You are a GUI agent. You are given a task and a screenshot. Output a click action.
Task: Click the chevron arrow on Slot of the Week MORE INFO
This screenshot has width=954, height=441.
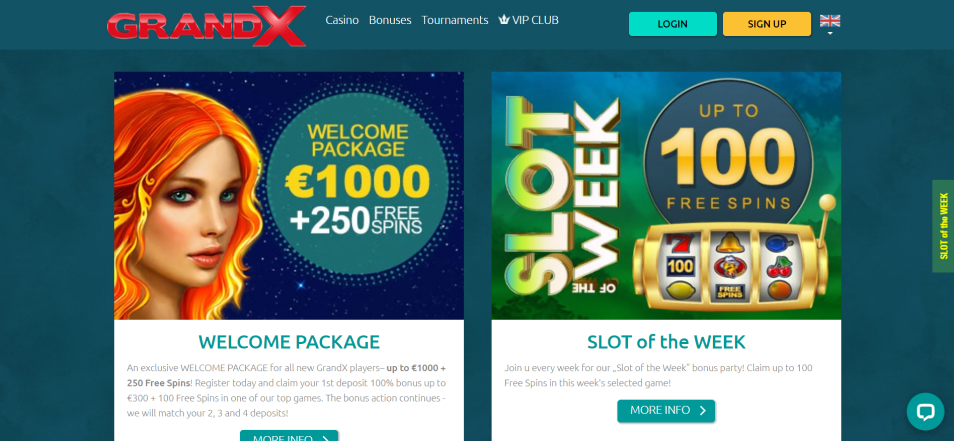[703, 411]
